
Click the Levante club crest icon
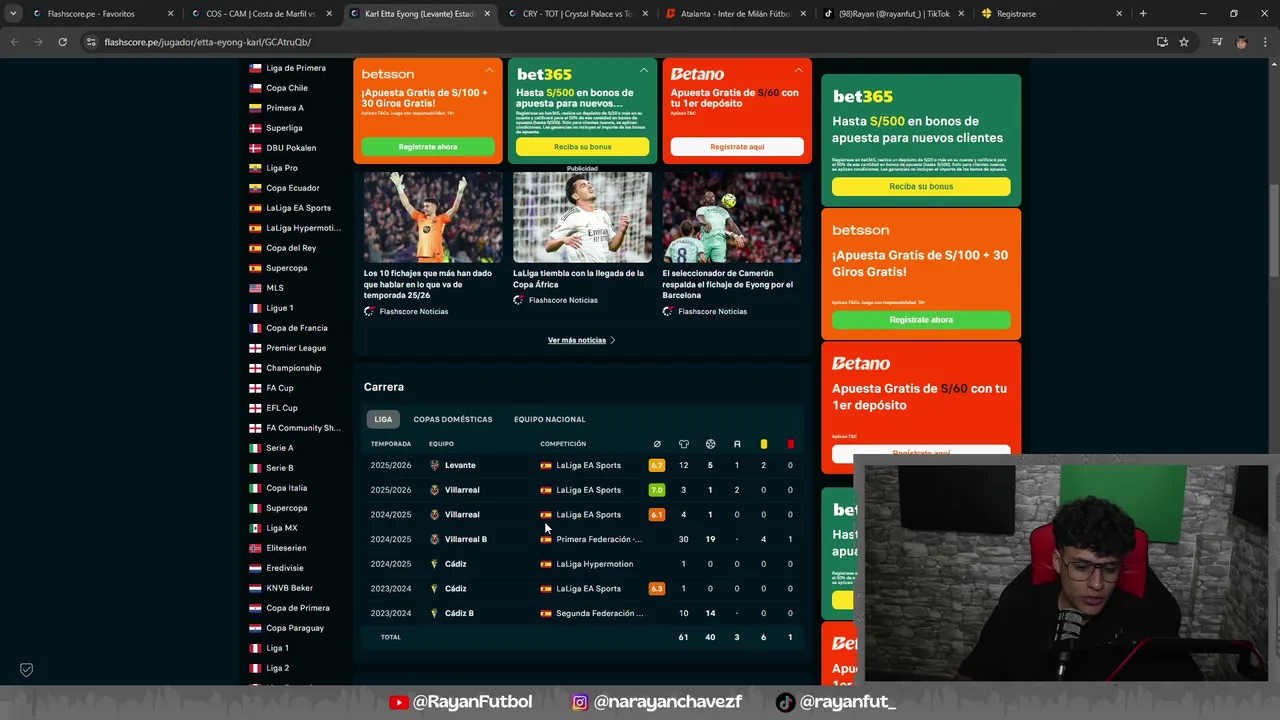click(x=434, y=465)
